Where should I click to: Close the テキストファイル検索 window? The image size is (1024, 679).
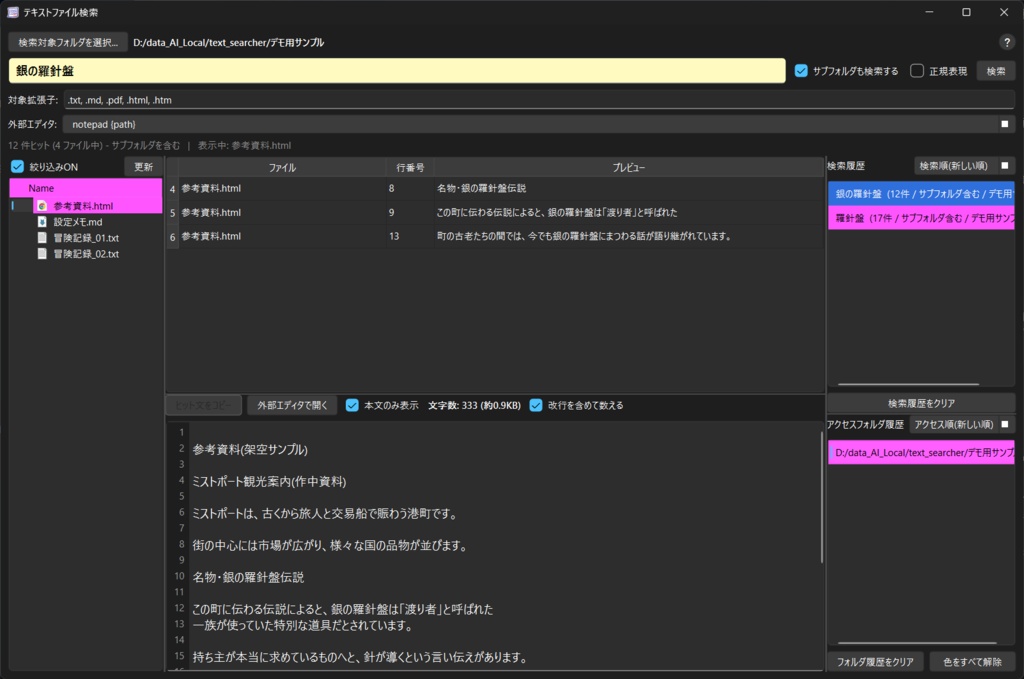click(x=1004, y=12)
